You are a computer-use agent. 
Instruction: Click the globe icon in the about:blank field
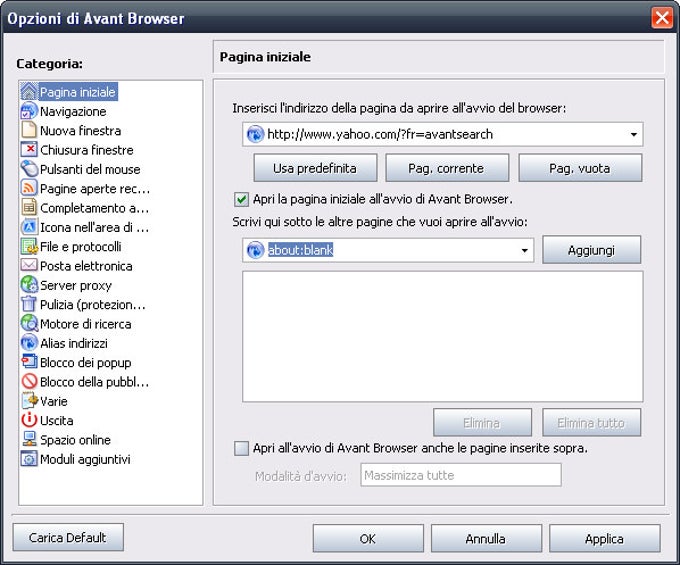click(x=255, y=250)
